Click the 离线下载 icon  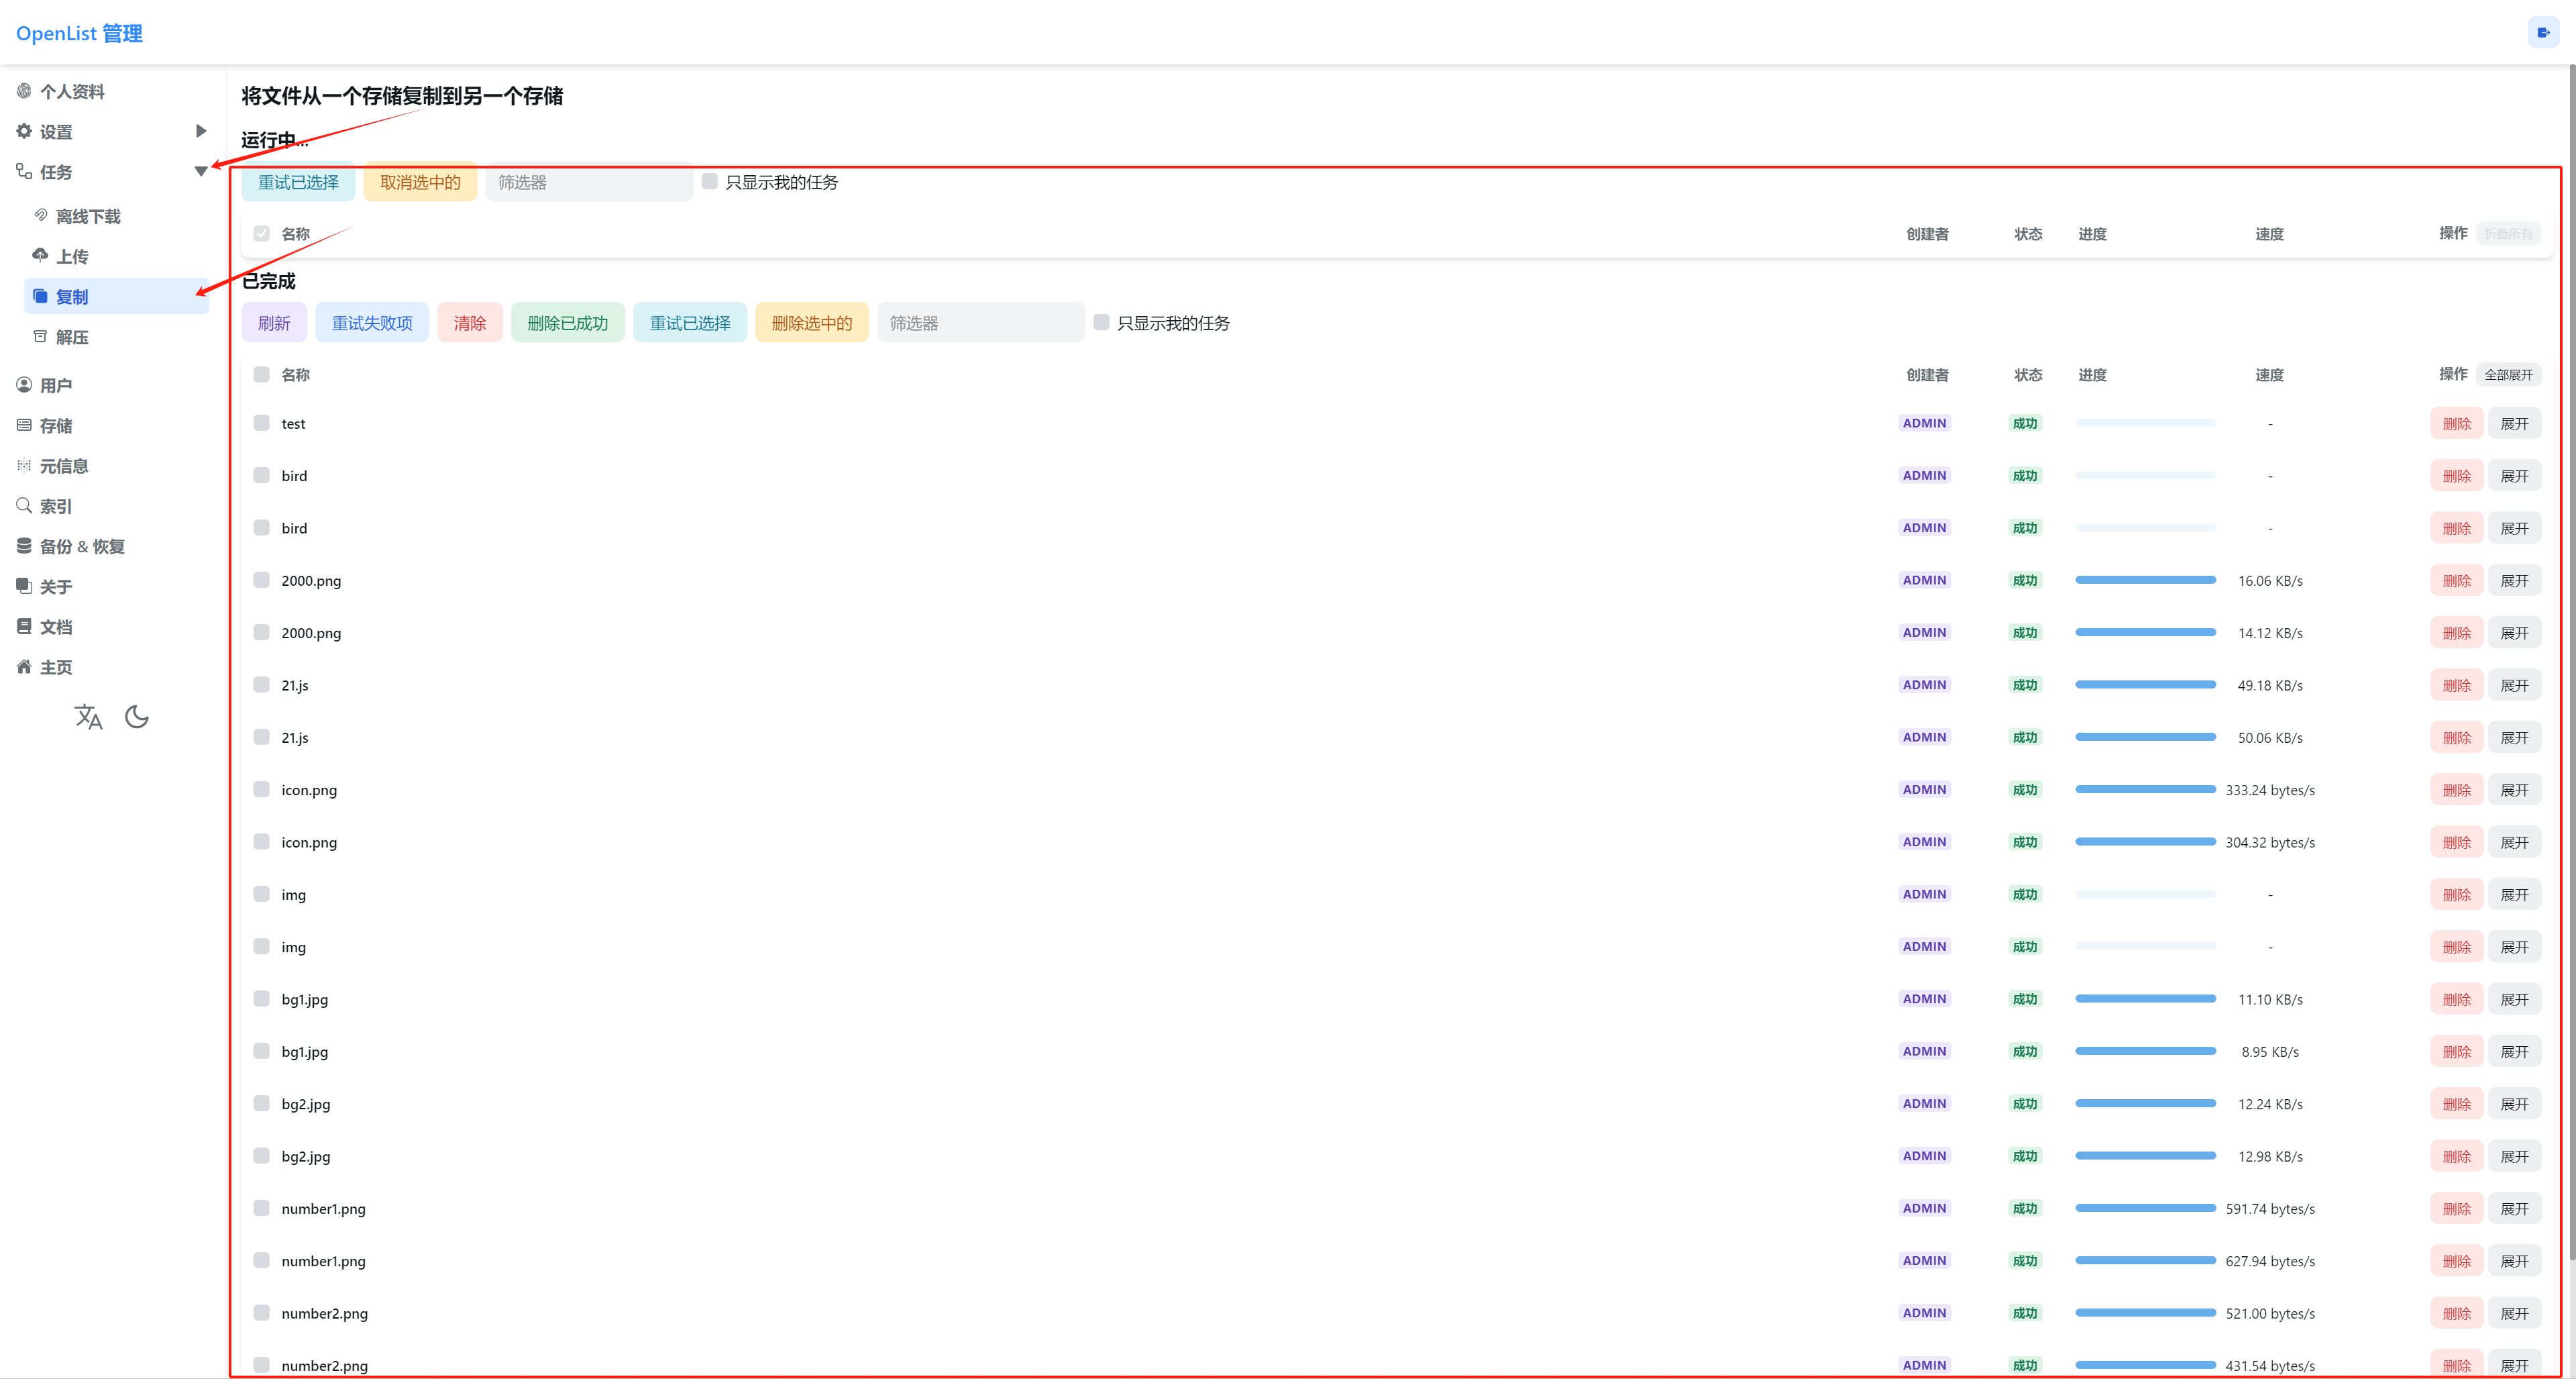[41, 216]
